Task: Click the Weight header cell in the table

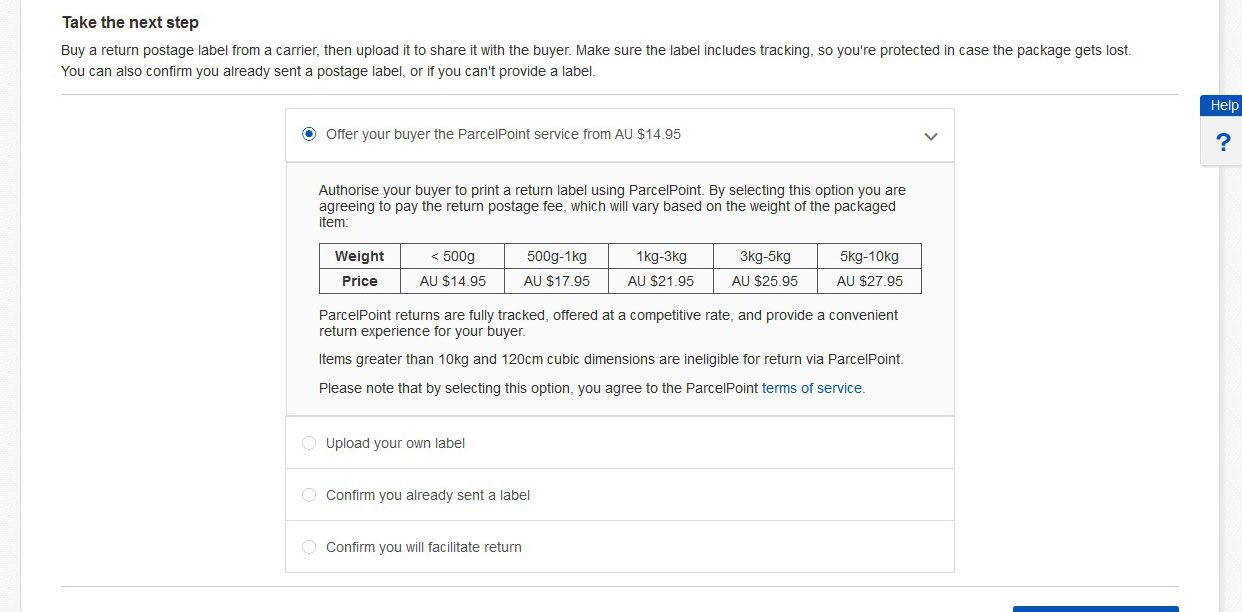Action: pyautogui.click(x=360, y=256)
